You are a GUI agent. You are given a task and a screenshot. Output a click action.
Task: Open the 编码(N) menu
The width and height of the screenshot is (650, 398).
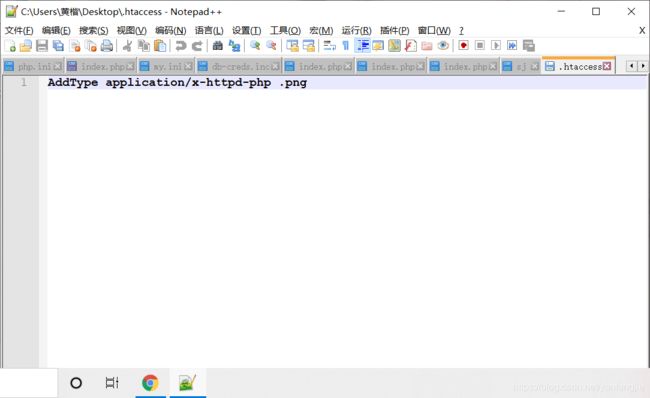(170, 31)
